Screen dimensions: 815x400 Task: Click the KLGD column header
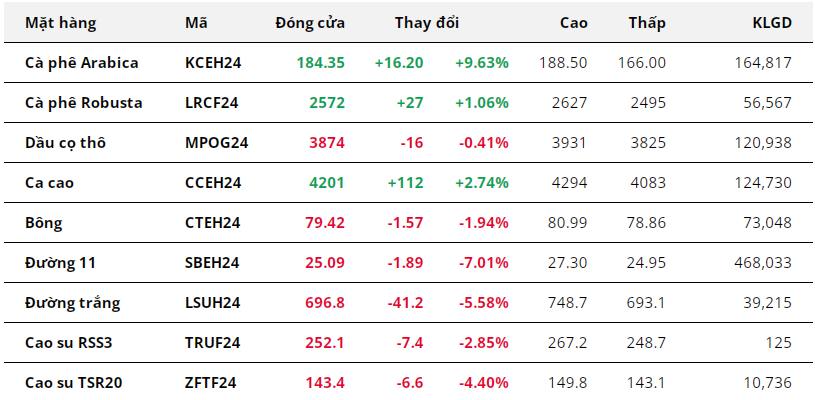pos(771,22)
